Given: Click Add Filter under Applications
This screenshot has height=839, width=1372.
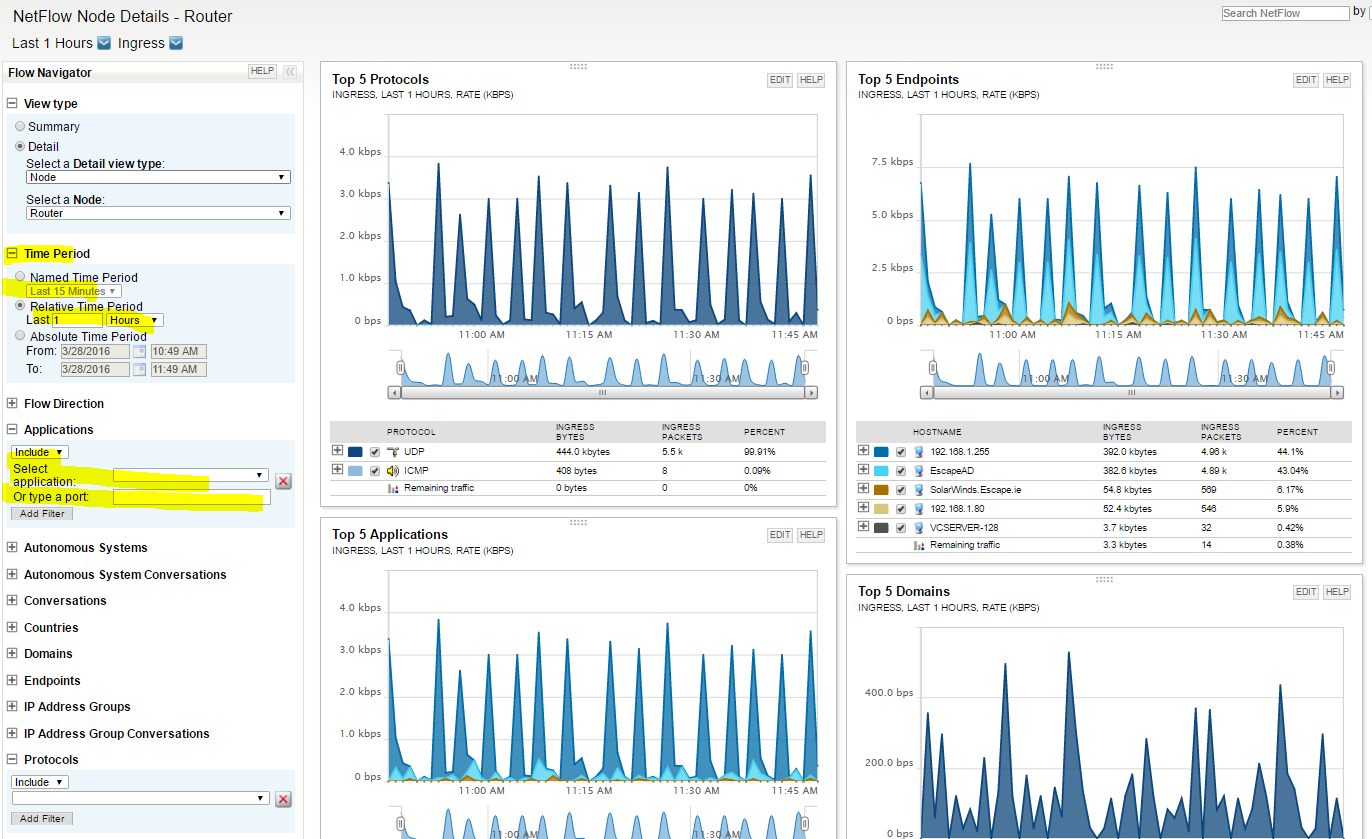Looking at the screenshot, I should pyautogui.click(x=42, y=513).
